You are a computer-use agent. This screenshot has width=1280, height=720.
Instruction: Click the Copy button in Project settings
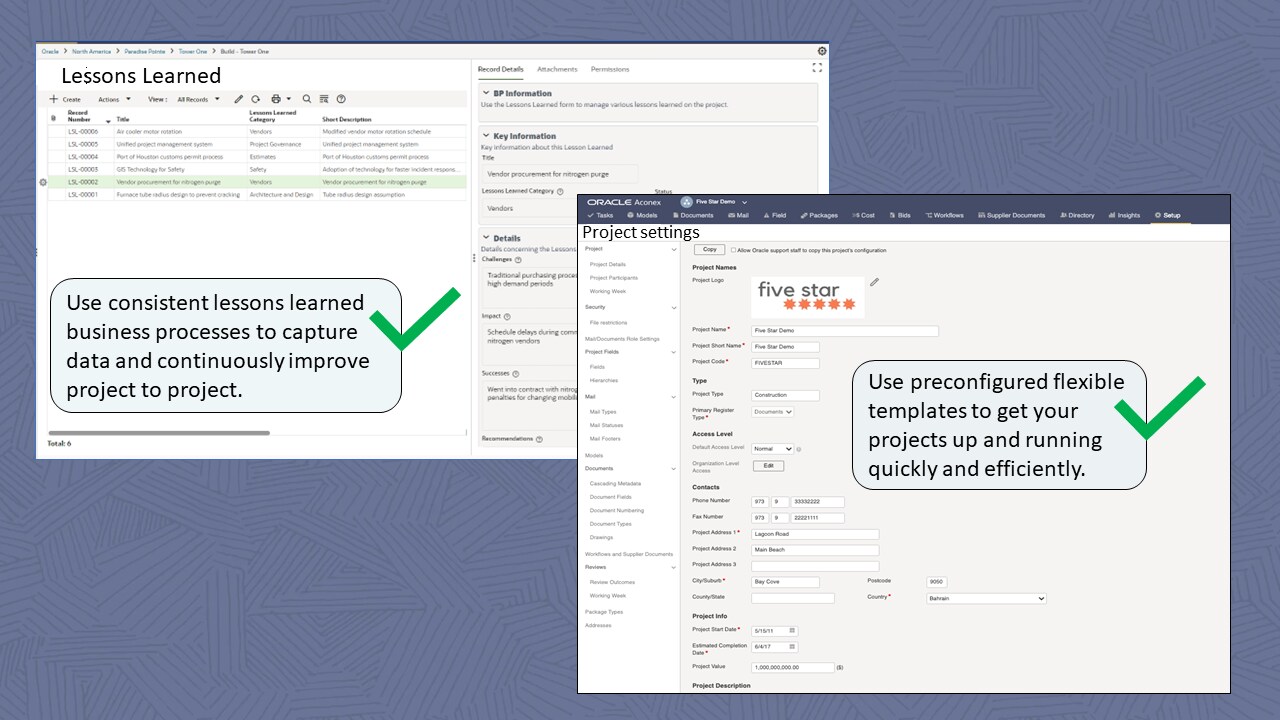(x=709, y=250)
